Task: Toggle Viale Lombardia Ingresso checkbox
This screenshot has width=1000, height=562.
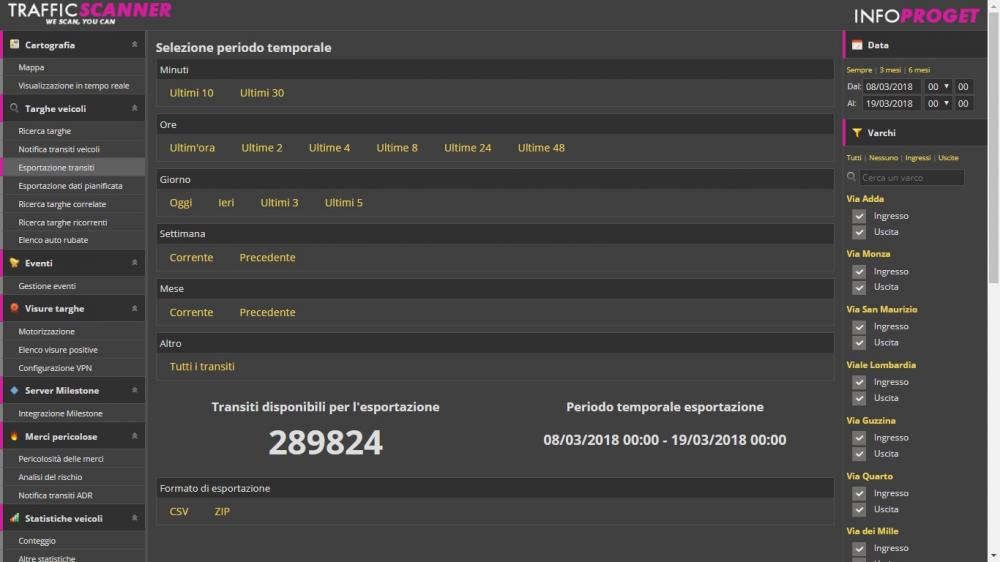Action: tap(858, 382)
